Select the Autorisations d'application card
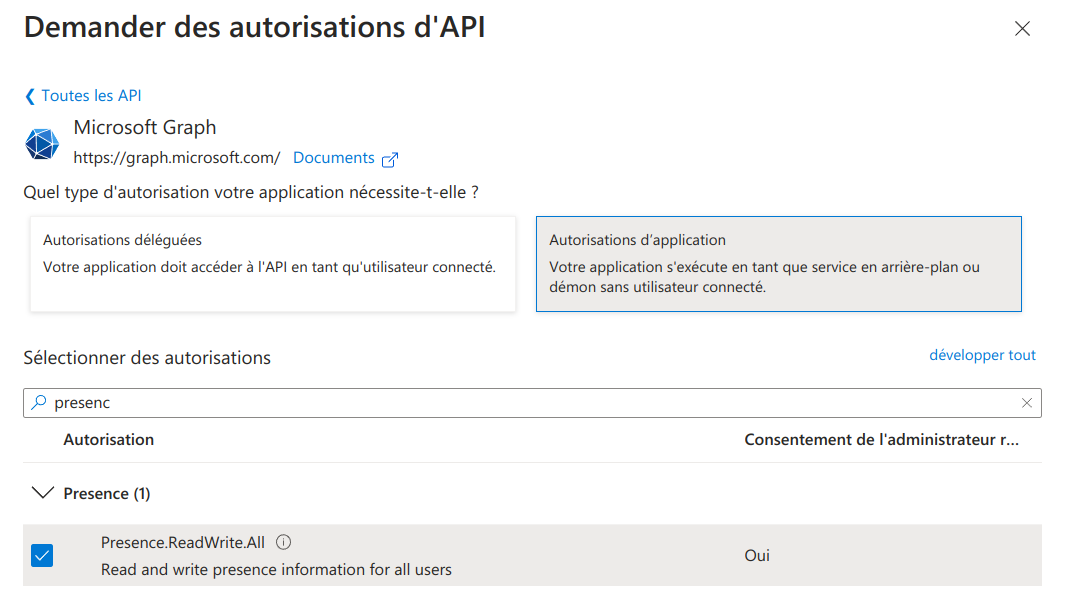 coord(778,264)
